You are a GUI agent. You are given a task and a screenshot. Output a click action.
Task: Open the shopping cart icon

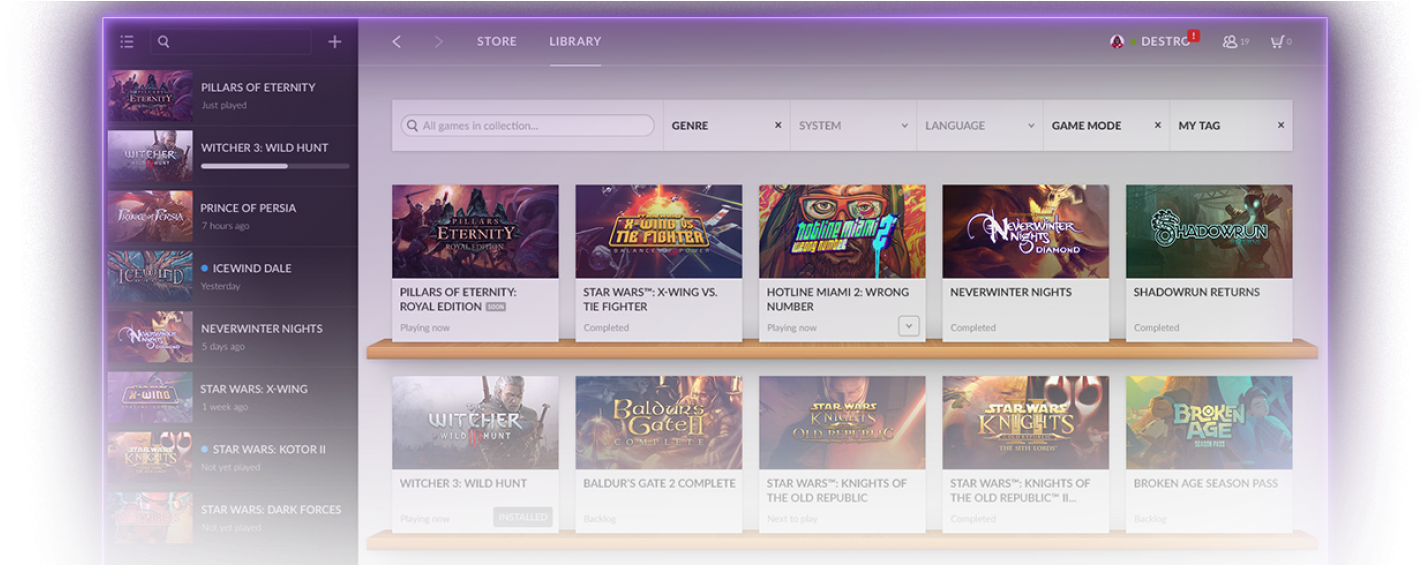[x=1277, y=42]
